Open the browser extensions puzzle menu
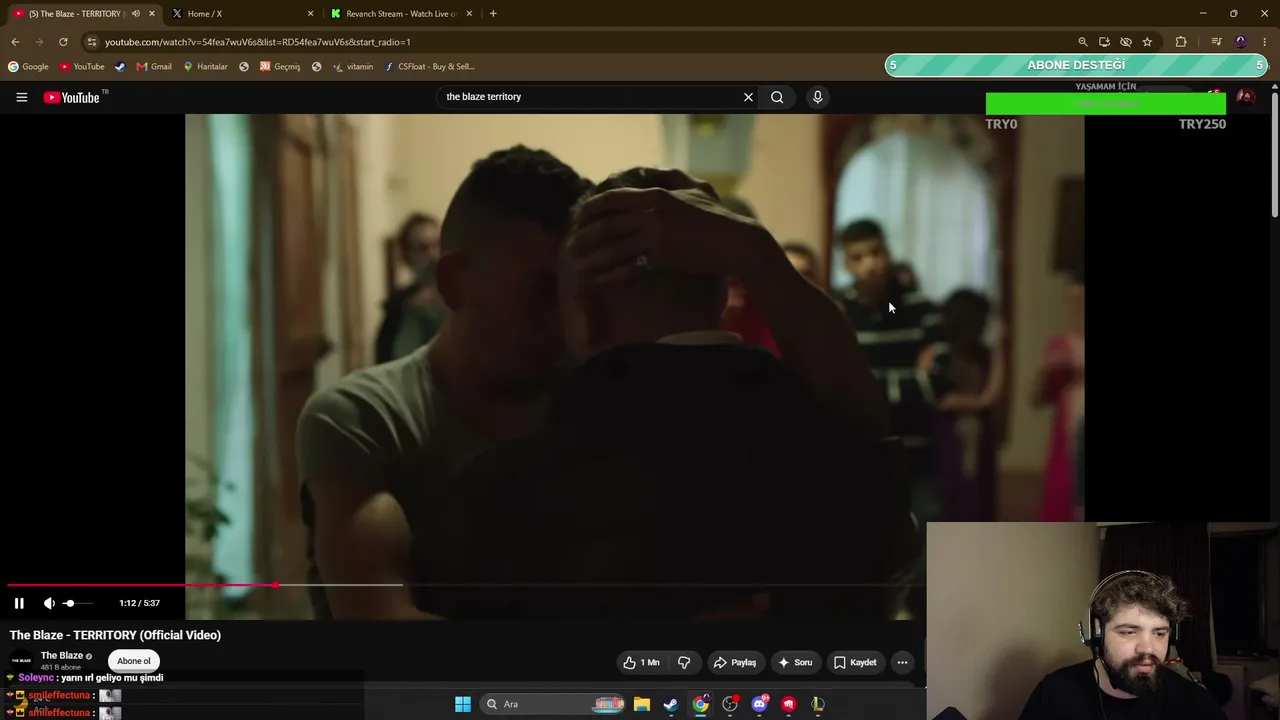This screenshot has width=1280, height=720. pyautogui.click(x=1181, y=42)
